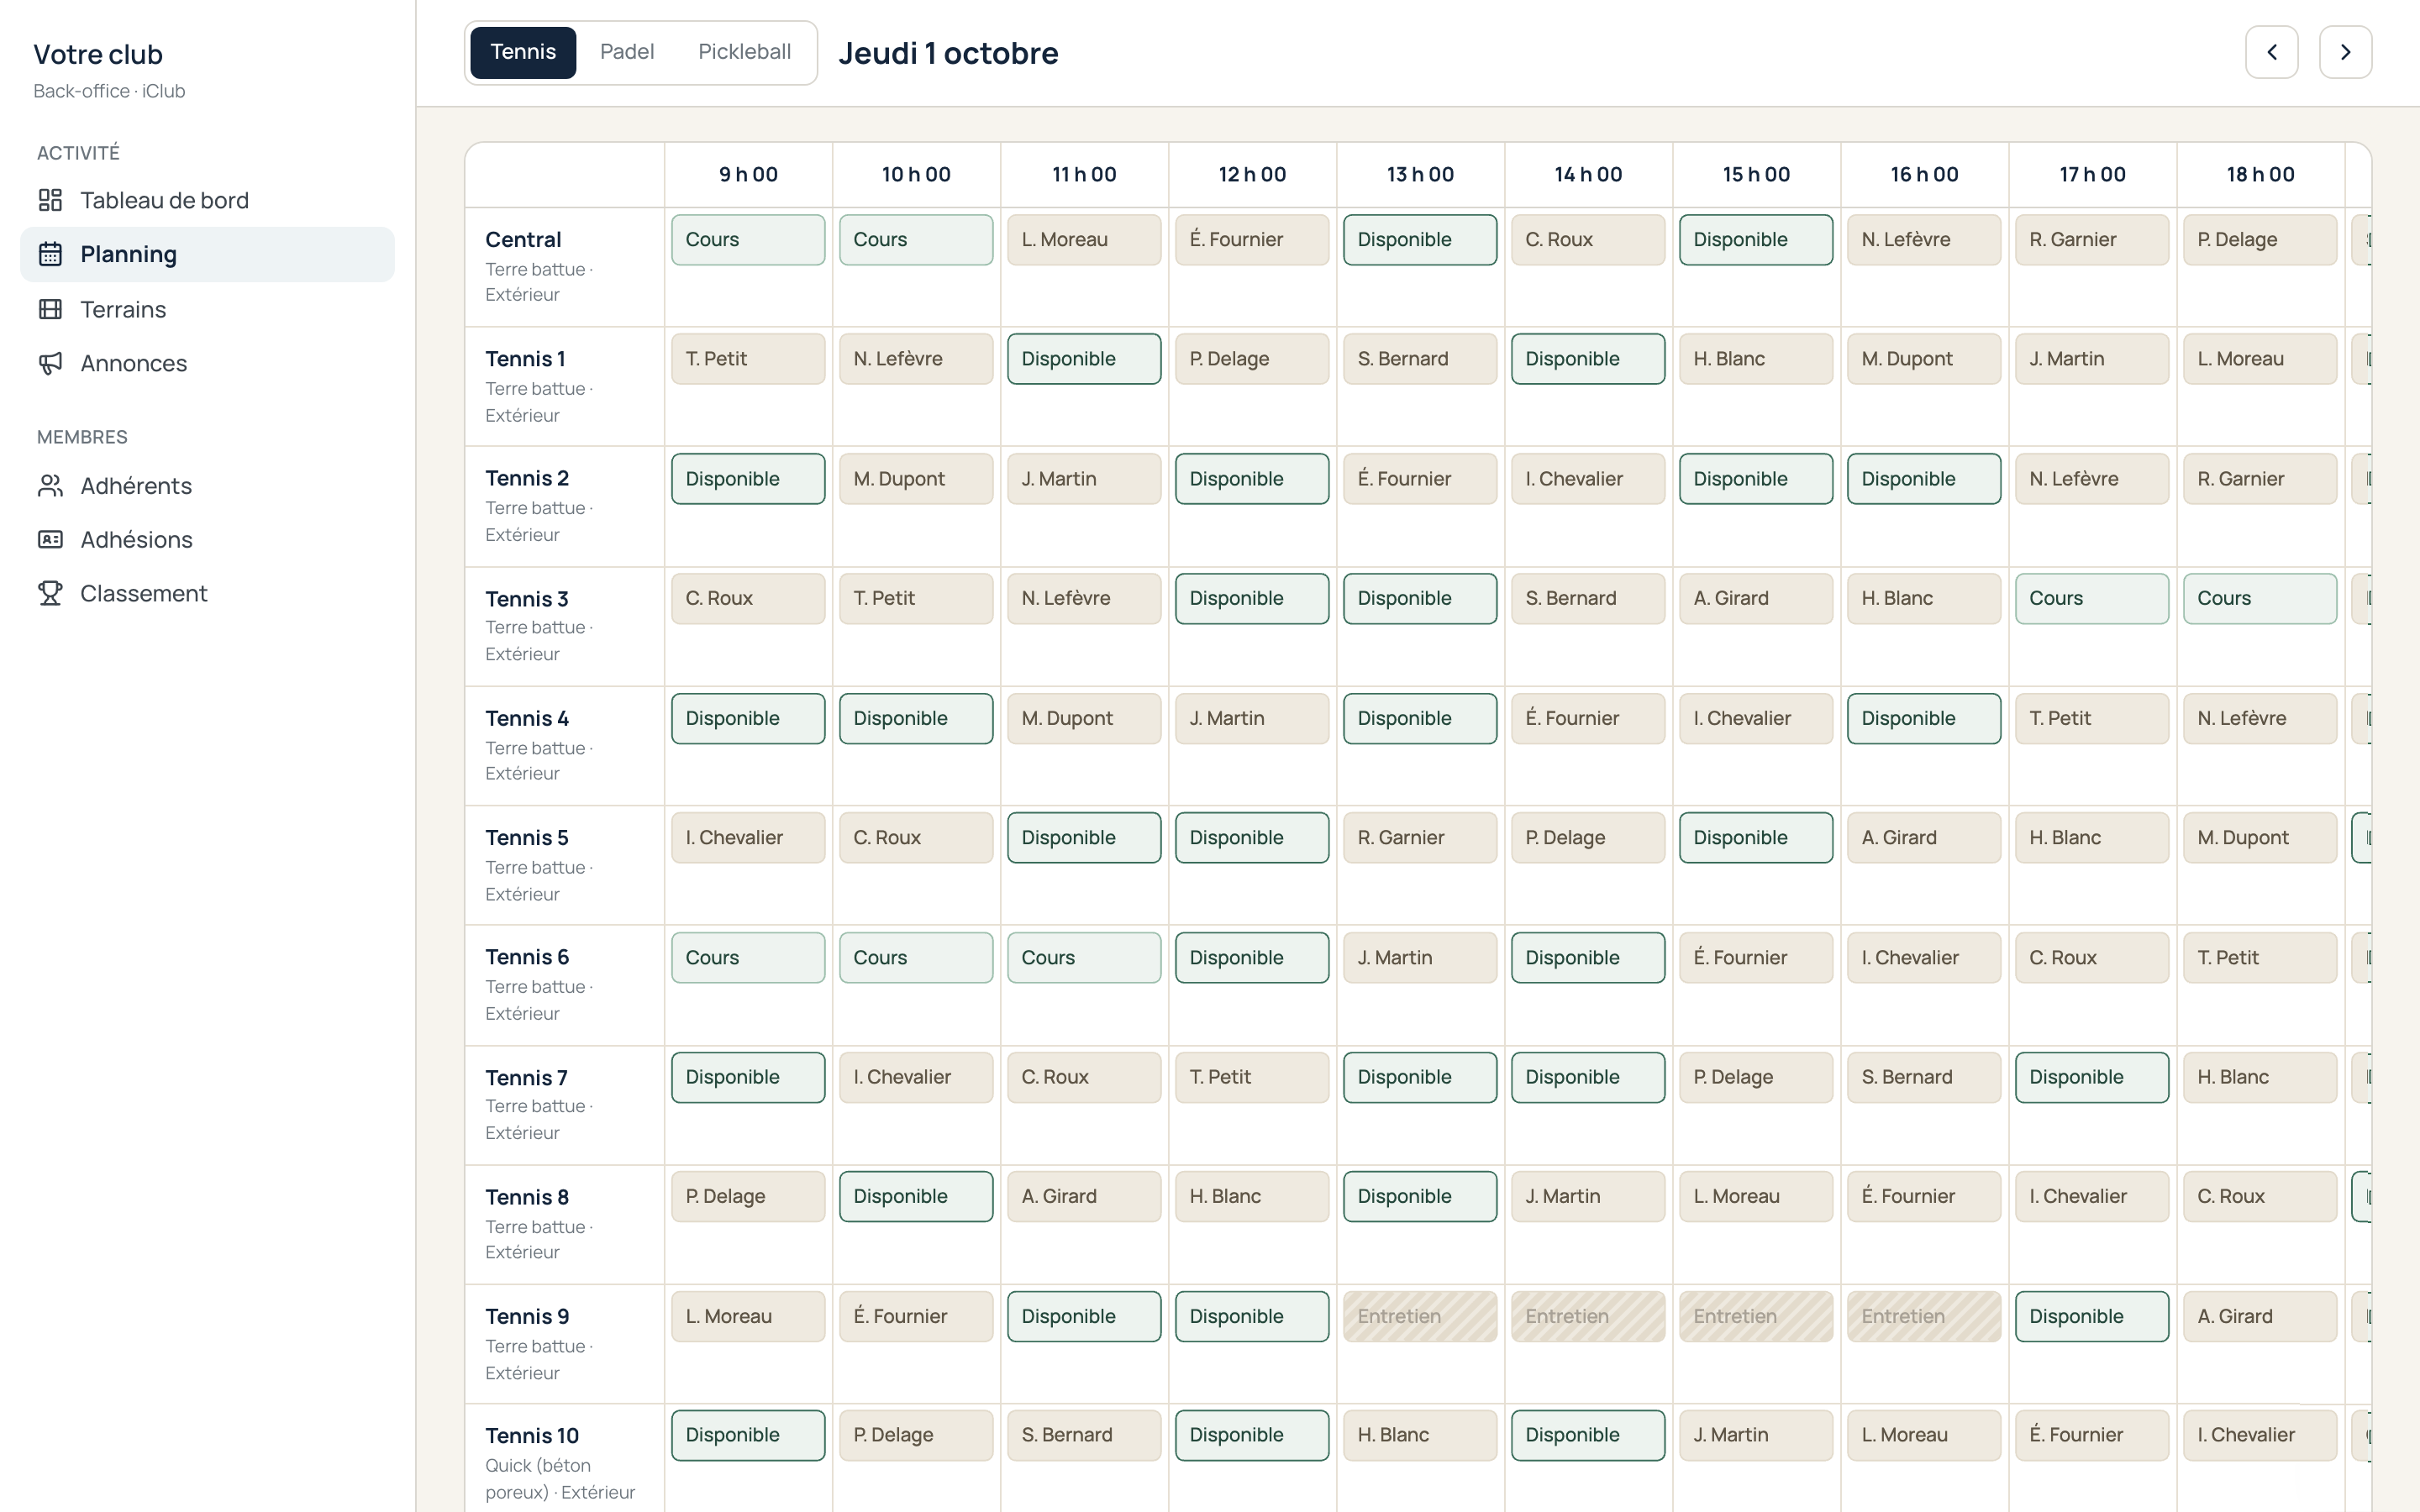Book Disponible slot on Central at 13 h 00

point(1420,240)
